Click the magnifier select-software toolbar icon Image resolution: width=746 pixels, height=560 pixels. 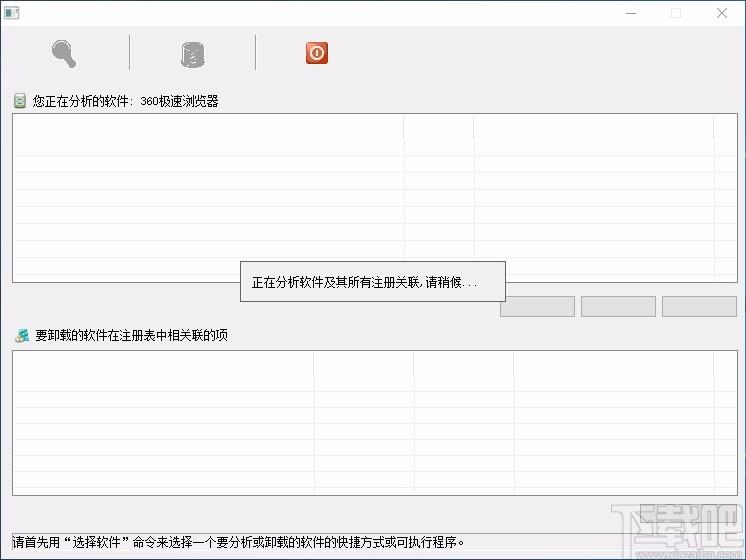tap(64, 54)
